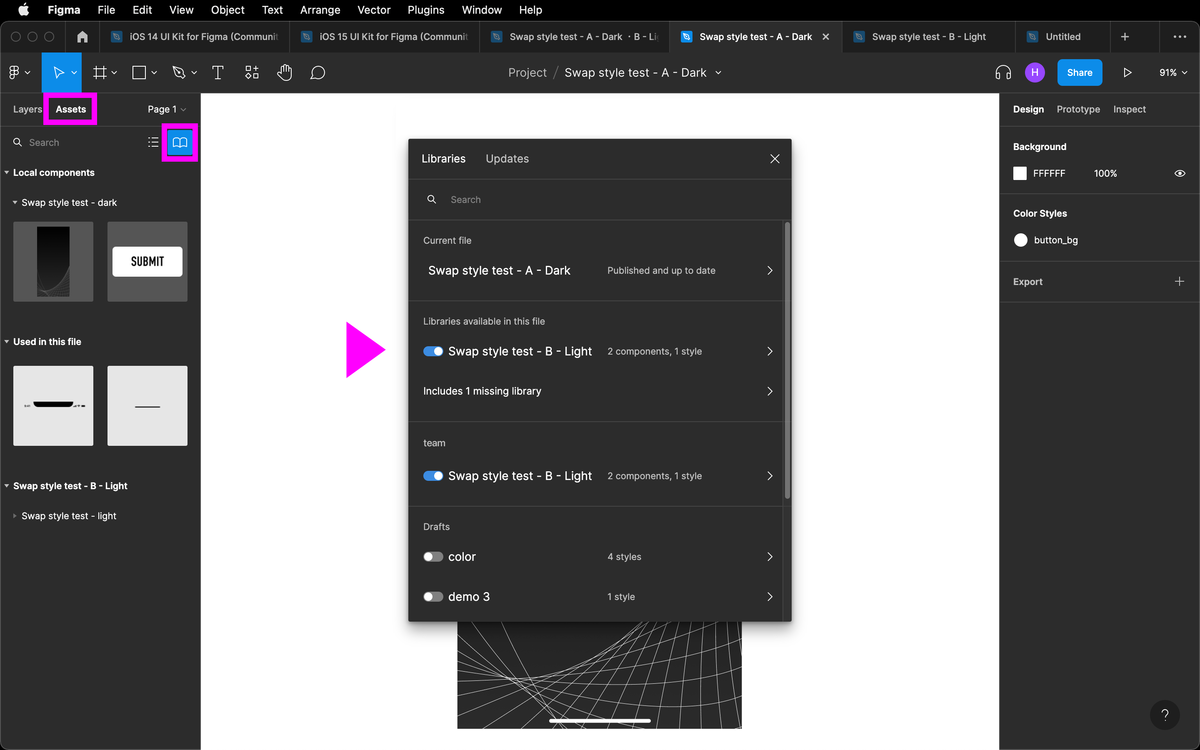This screenshot has height=750, width=1200.
Task: Click the background opacity 100% value
Action: coord(1105,174)
